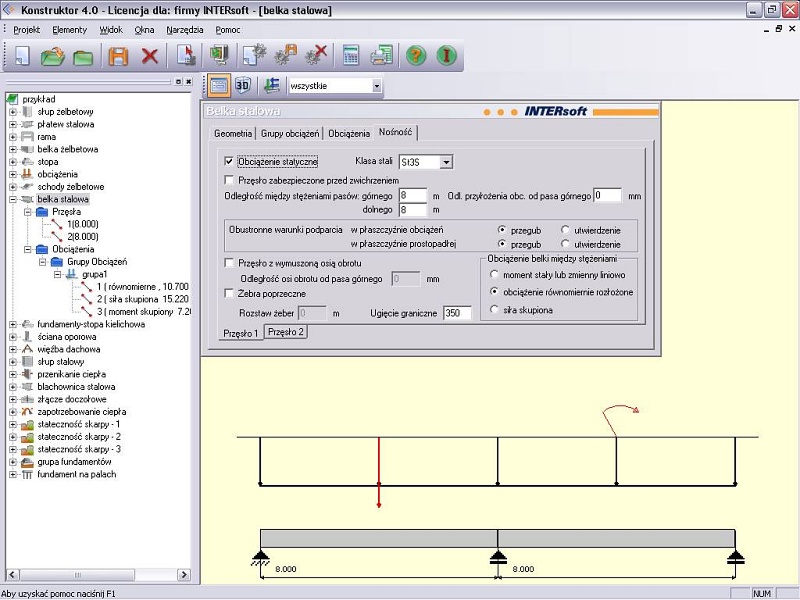Image resolution: width=800 pixels, height=600 pixels.
Task: Switch to the 3D view icon
Action: [242, 85]
